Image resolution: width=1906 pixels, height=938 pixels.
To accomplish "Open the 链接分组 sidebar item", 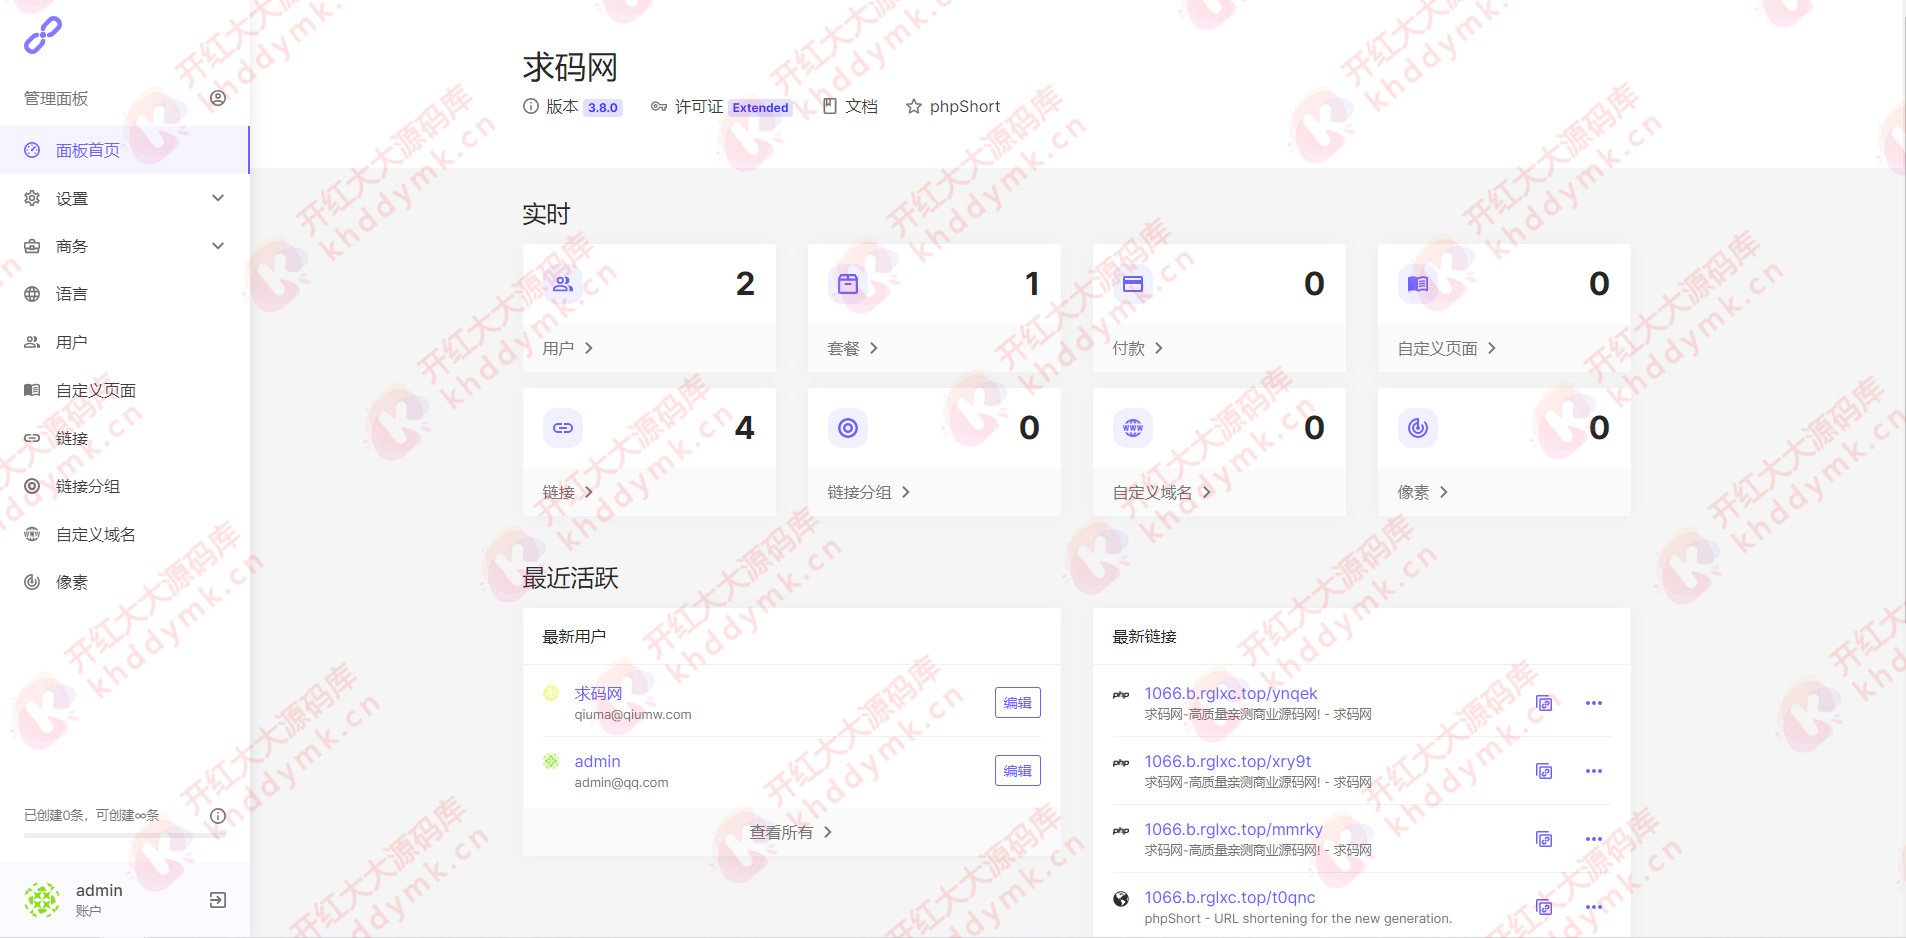I will coord(124,486).
